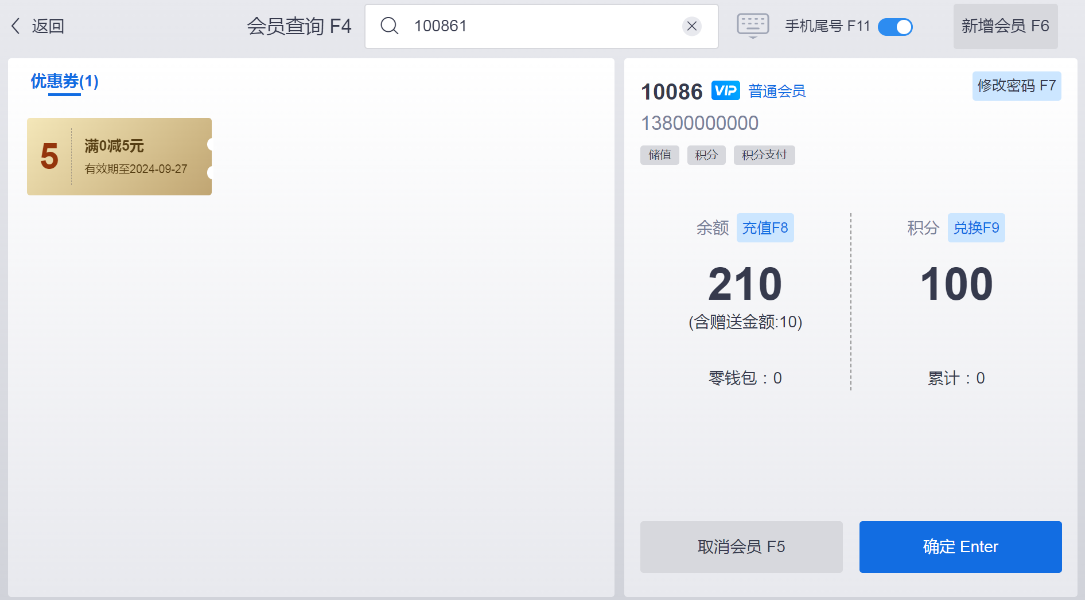Focus the member search input field
The image size is (1085, 600).
tap(540, 26)
